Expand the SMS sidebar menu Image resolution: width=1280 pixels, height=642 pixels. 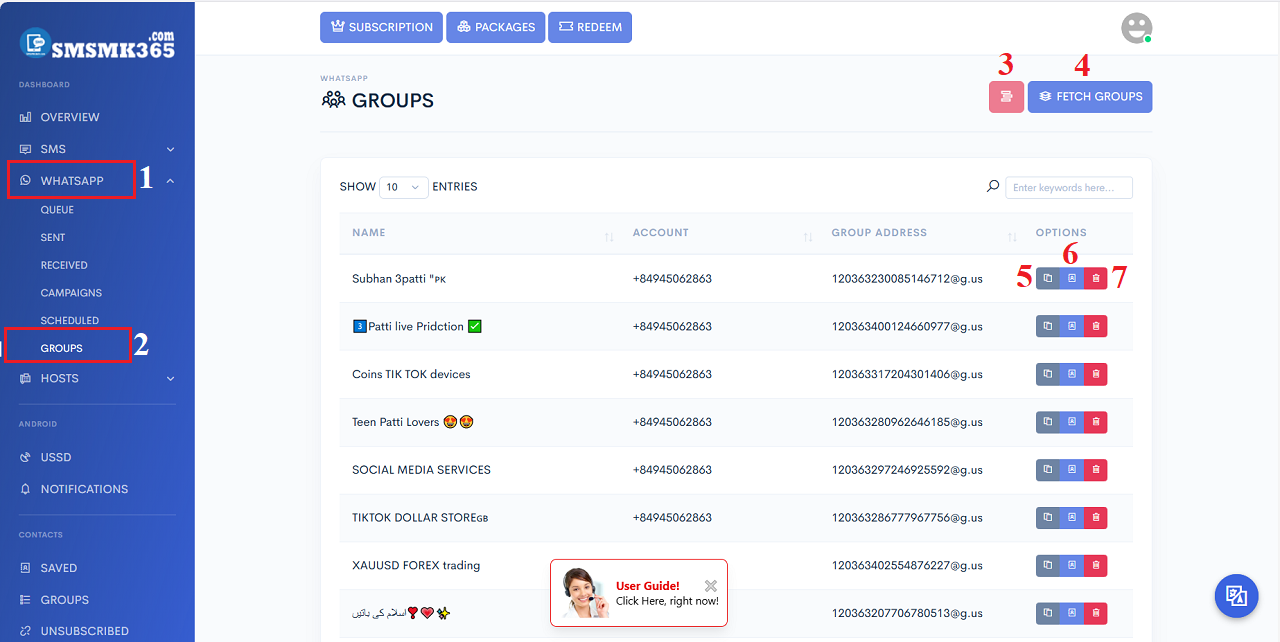pyautogui.click(x=97, y=149)
